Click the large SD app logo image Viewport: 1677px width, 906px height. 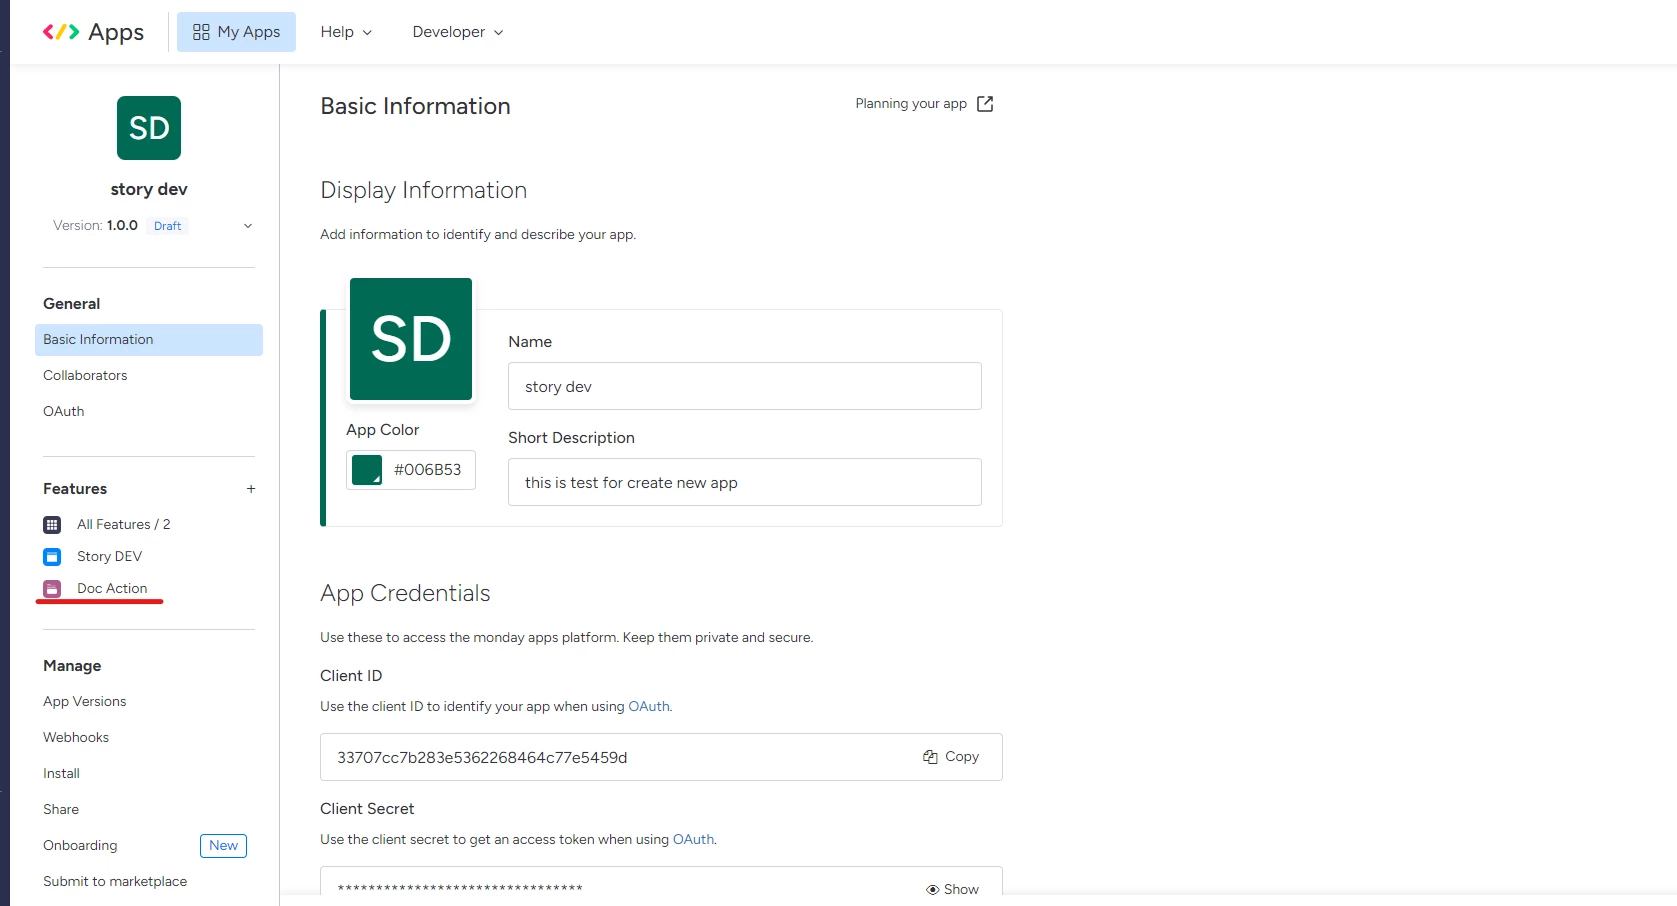[x=411, y=339]
